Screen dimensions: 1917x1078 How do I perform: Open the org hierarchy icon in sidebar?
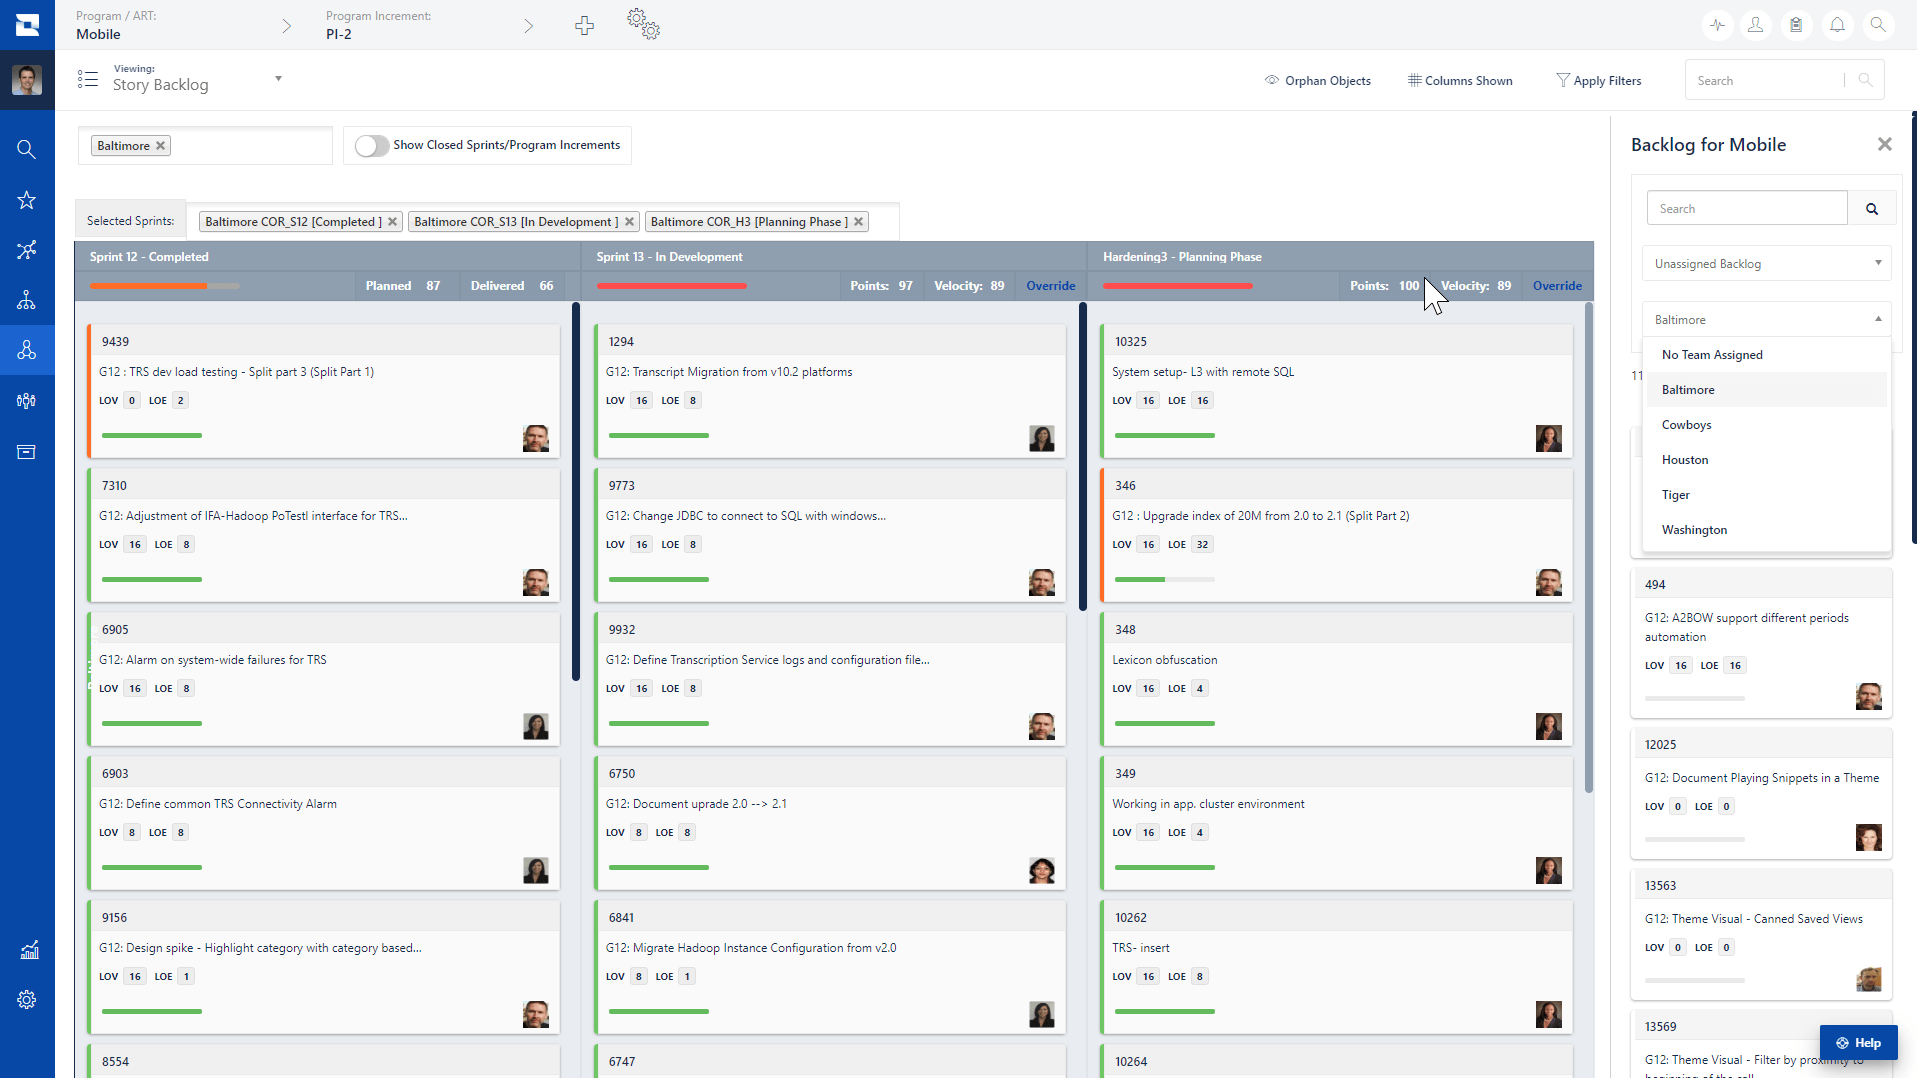pos(27,300)
